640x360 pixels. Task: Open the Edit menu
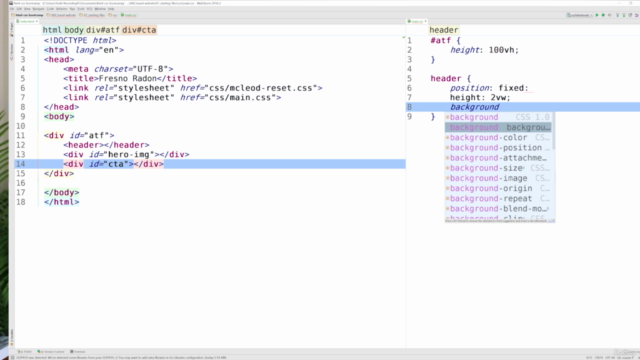point(19,9)
